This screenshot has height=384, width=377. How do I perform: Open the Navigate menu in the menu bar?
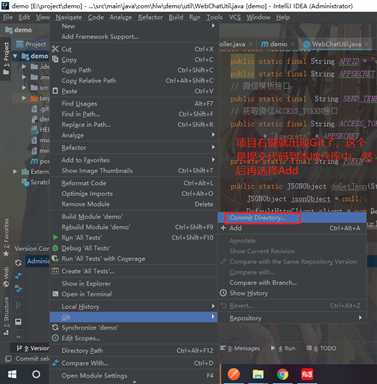[x=68, y=17]
